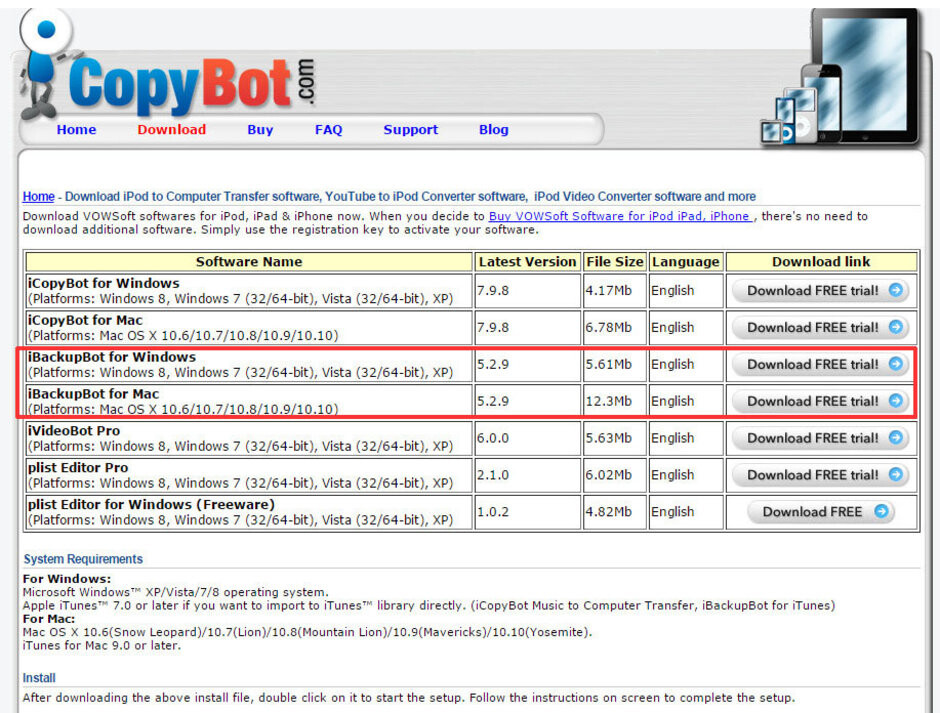Click the 4.82Mb file size cell

pos(614,512)
